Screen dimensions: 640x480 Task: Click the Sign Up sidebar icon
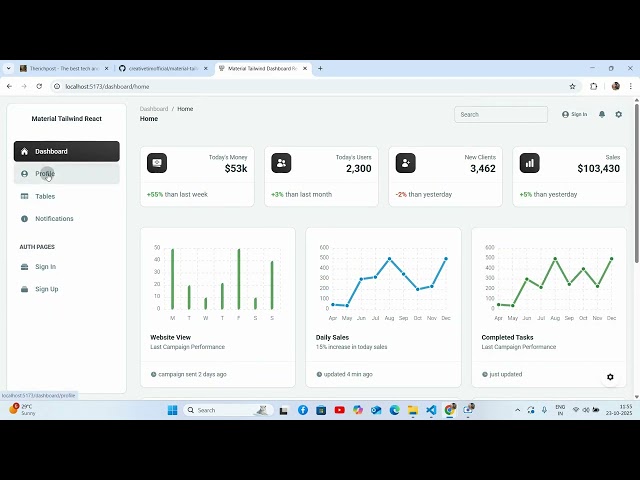[24, 289]
